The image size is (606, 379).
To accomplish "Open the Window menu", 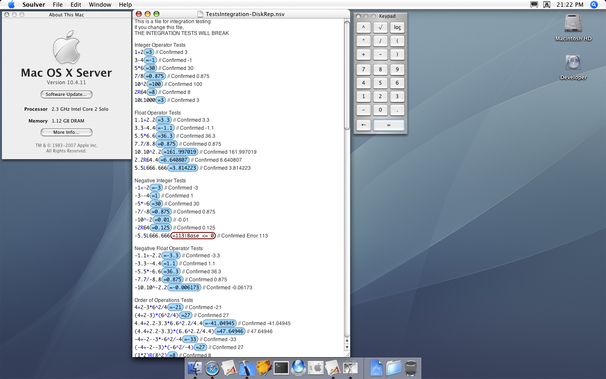I will coord(100,5).
